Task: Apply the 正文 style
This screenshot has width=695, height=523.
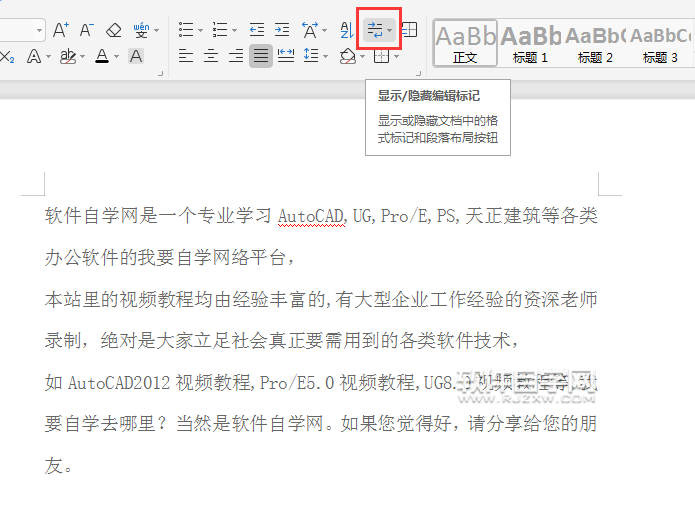Action: pyautogui.click(x=465, y=43)
